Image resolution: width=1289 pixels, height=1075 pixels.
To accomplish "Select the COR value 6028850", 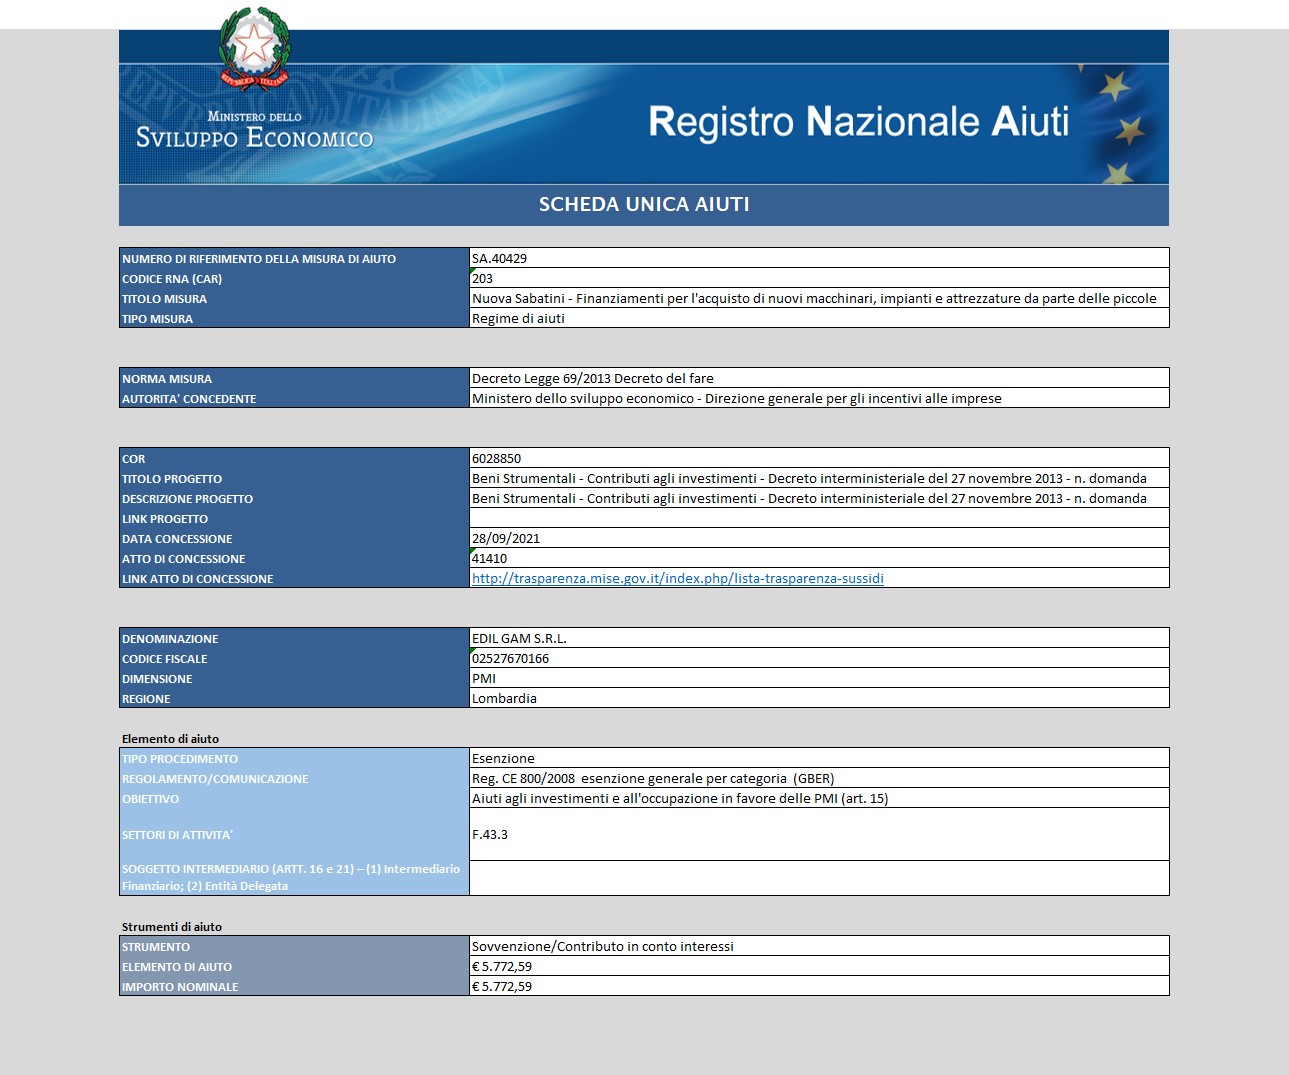I will (x=819, y=458).
